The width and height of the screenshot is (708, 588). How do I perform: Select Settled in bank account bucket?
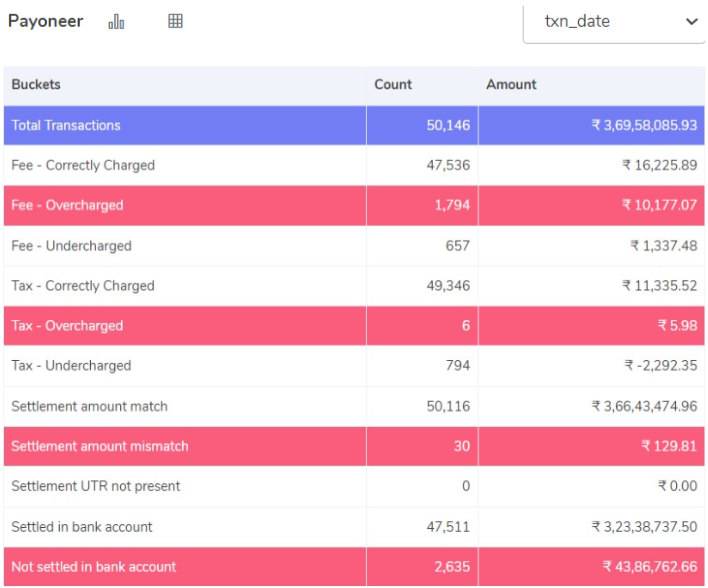82,527
